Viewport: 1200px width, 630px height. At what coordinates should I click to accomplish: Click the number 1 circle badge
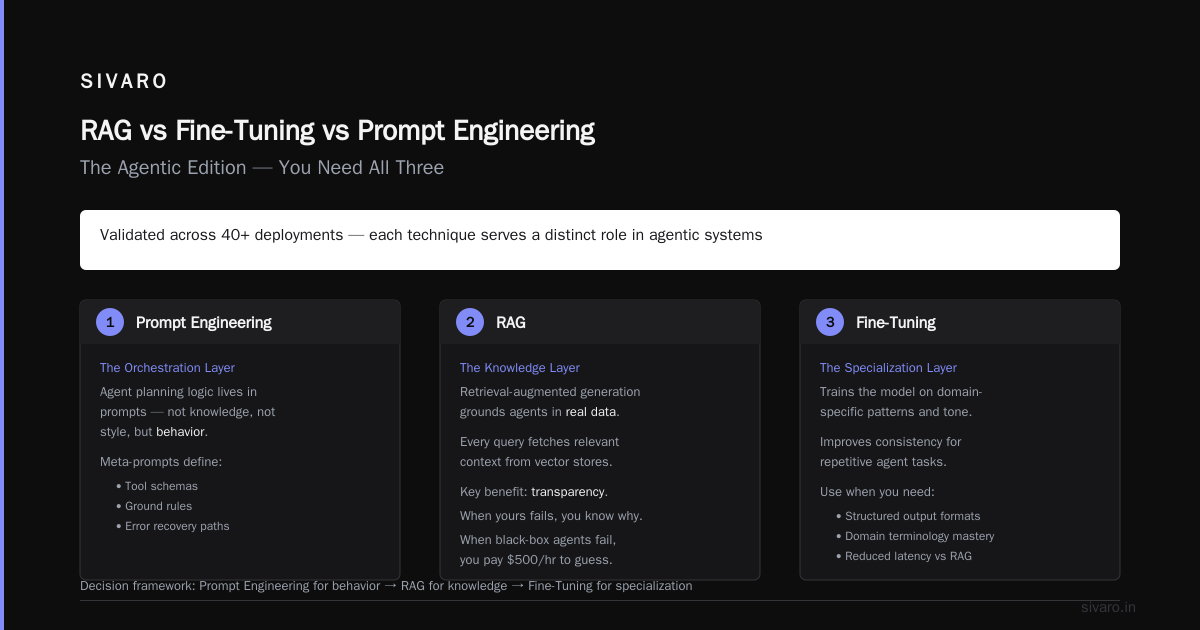click(x=110, y=322)
